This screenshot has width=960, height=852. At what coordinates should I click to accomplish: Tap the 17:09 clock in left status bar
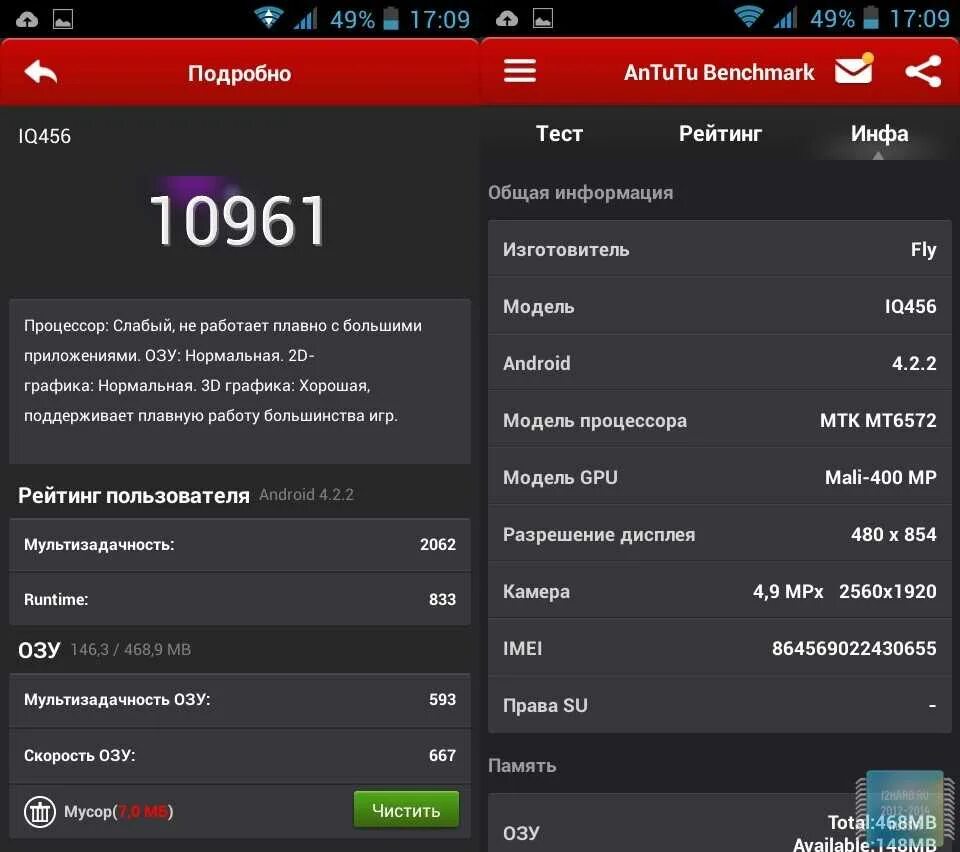(x=440, y=20)
